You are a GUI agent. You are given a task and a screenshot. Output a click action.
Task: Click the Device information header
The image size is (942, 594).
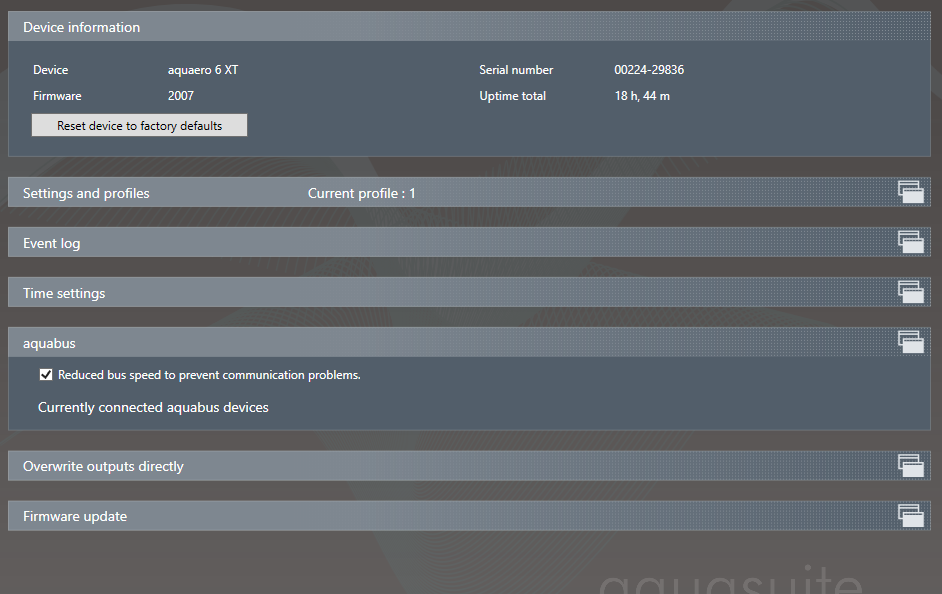click(469, 26)
